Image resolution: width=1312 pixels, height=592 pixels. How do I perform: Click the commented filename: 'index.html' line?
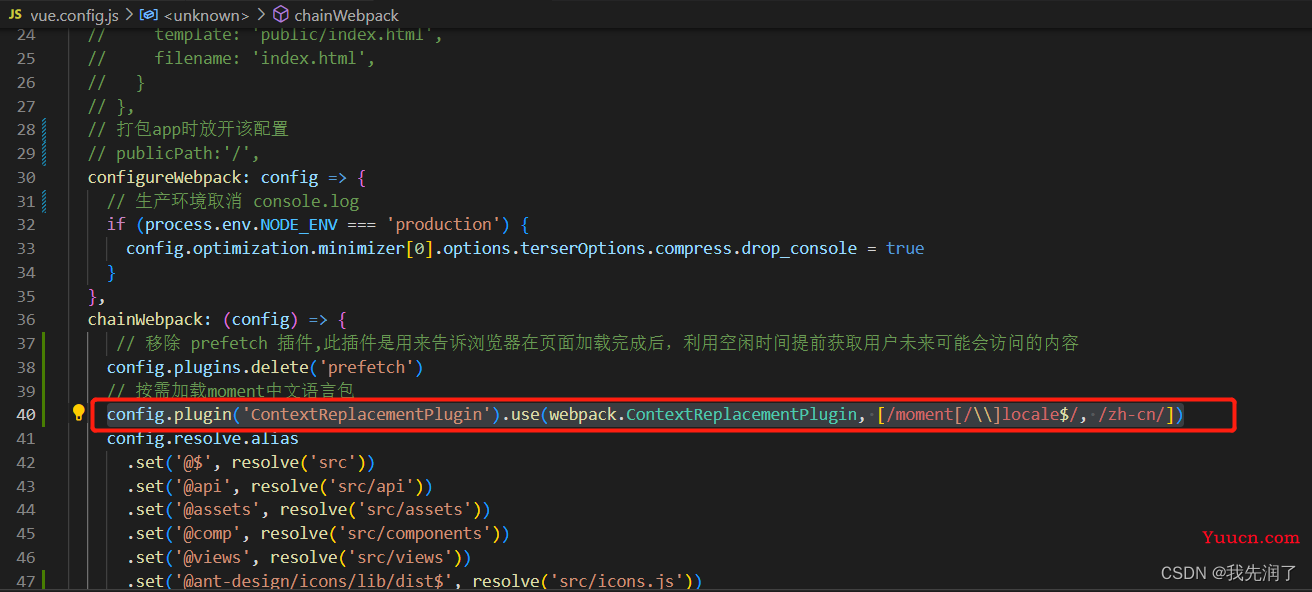click(x=231, y=58)
